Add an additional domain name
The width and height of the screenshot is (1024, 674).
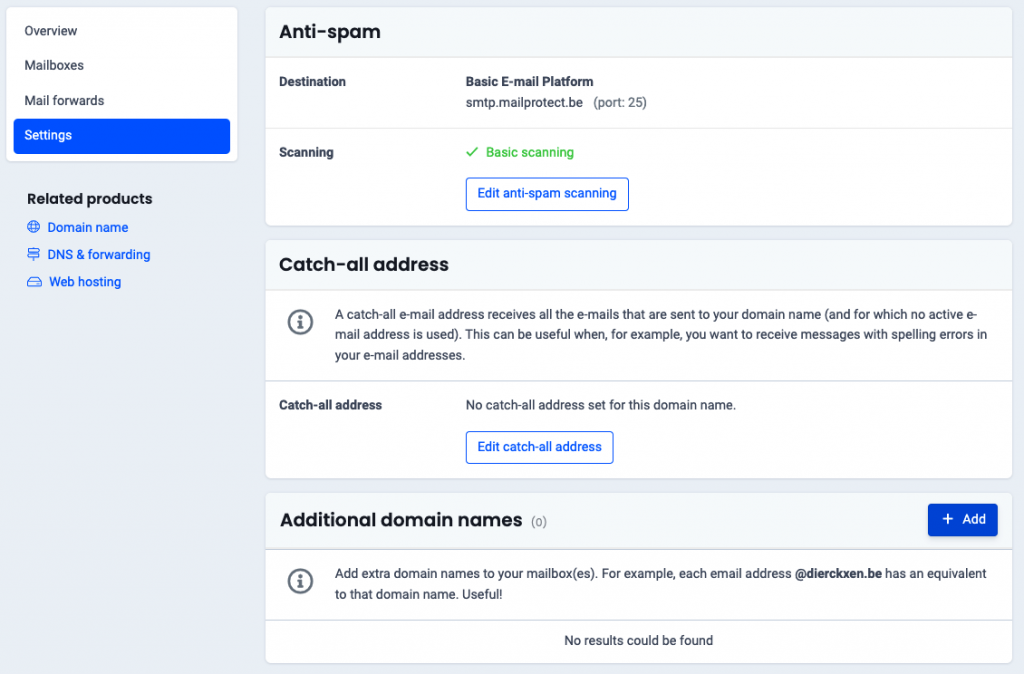click(963, 520)
